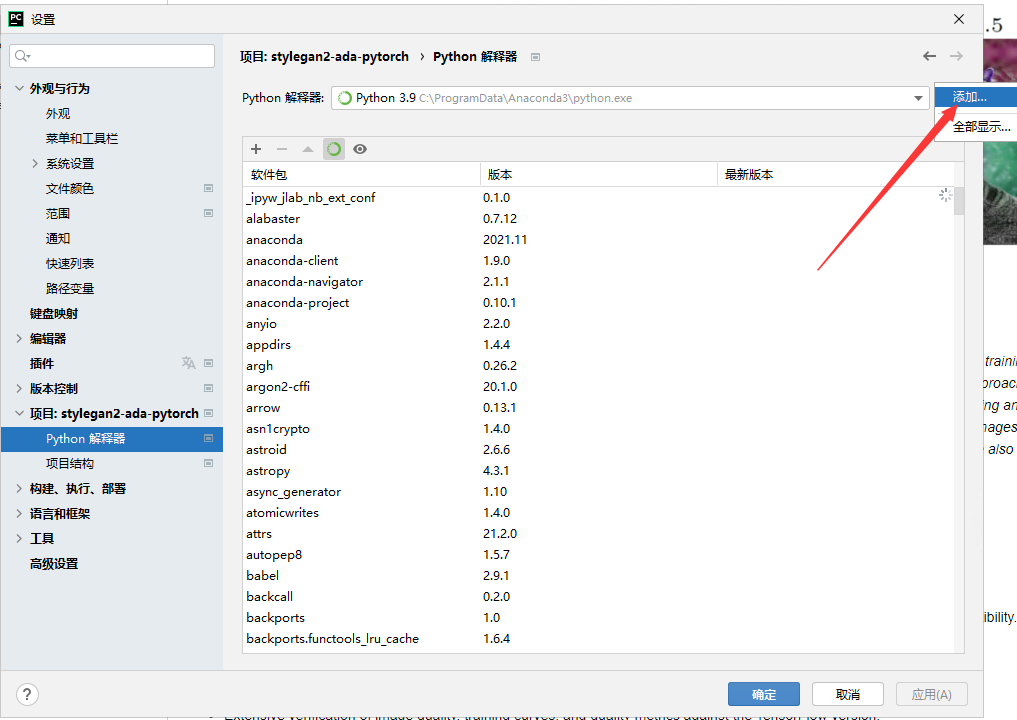The width and height of the screenshot is (1017, 720).
Task: Expand the 系统设置 node
Action: tap(35, 163)
